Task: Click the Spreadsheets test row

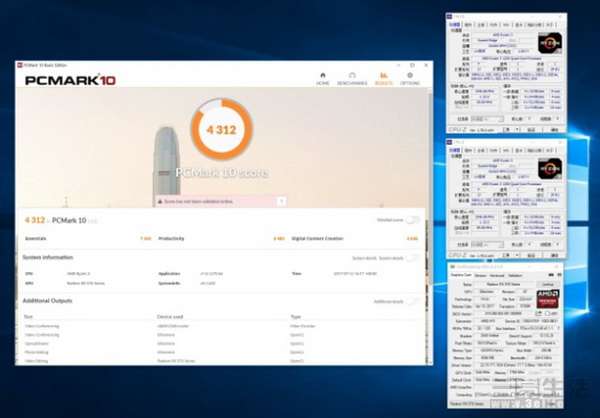Action: 222,343
